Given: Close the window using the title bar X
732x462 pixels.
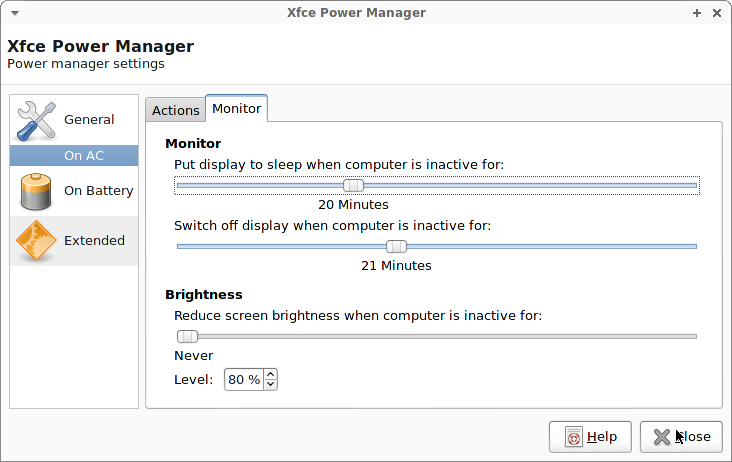Looking at the screenshot, I should tap(717, 13).
